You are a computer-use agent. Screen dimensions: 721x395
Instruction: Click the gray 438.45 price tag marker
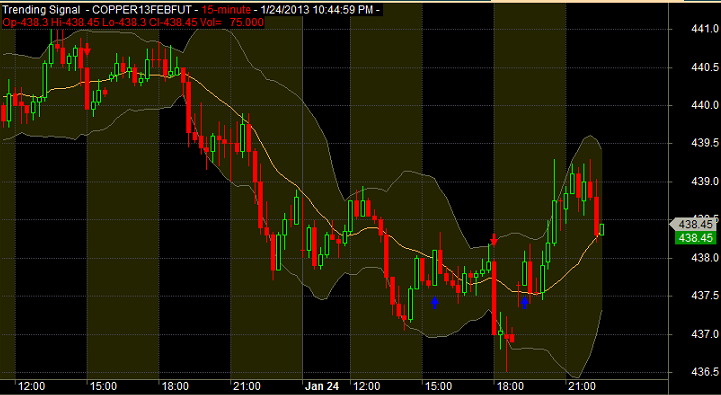tap(692, 224)
